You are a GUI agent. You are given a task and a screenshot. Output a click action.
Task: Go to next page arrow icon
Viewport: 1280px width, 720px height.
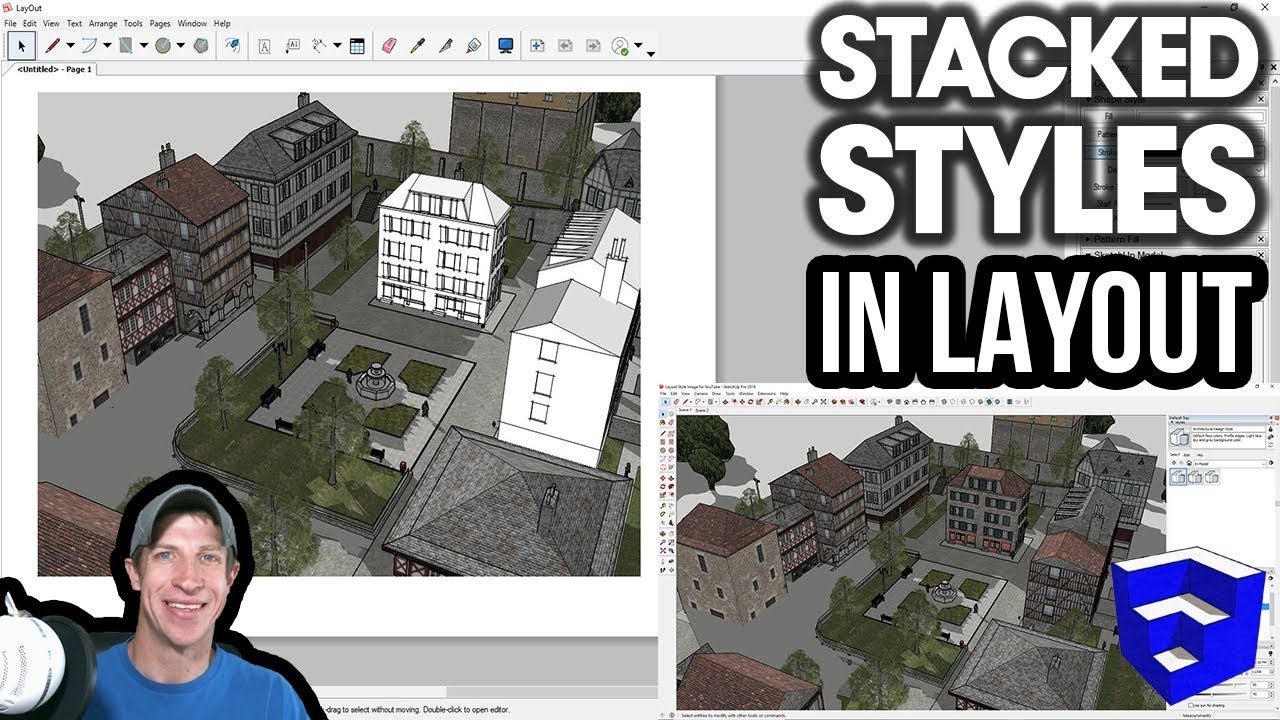(x=593, y=45)
